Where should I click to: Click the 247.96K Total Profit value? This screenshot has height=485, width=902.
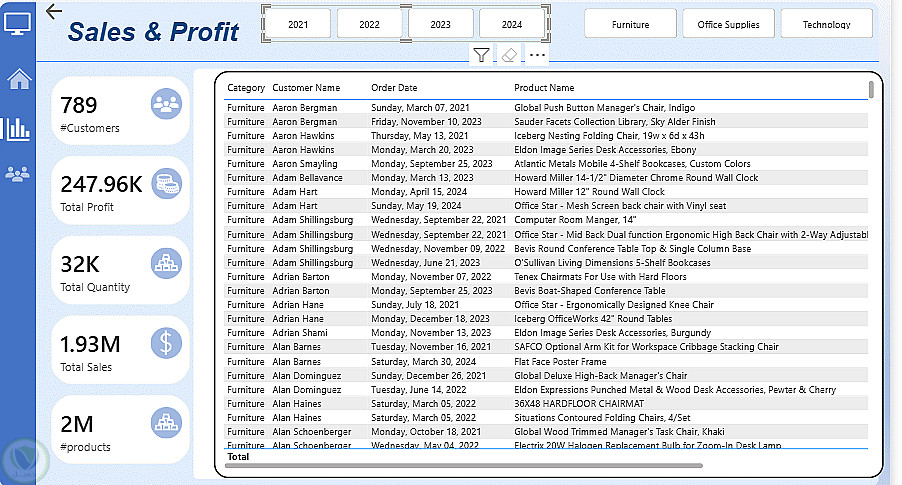coord(101,185)
